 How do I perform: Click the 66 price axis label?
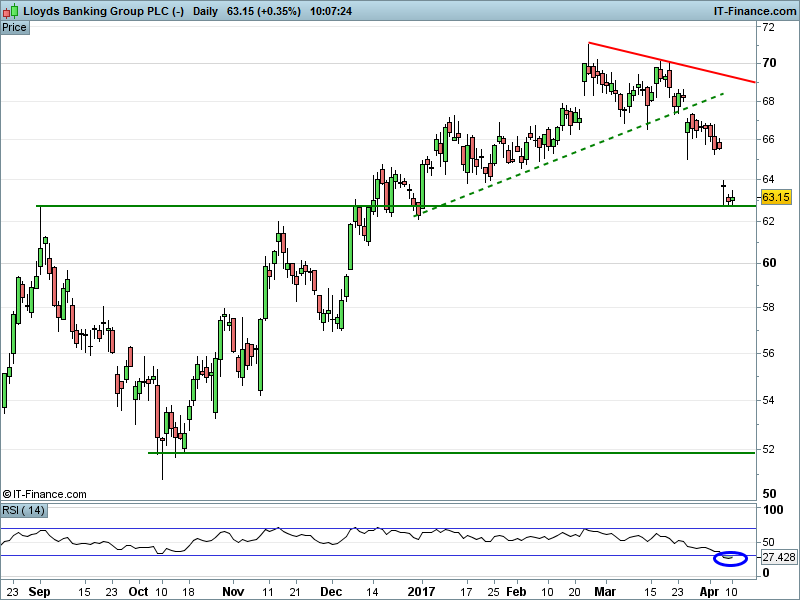(x=768, y=139)
